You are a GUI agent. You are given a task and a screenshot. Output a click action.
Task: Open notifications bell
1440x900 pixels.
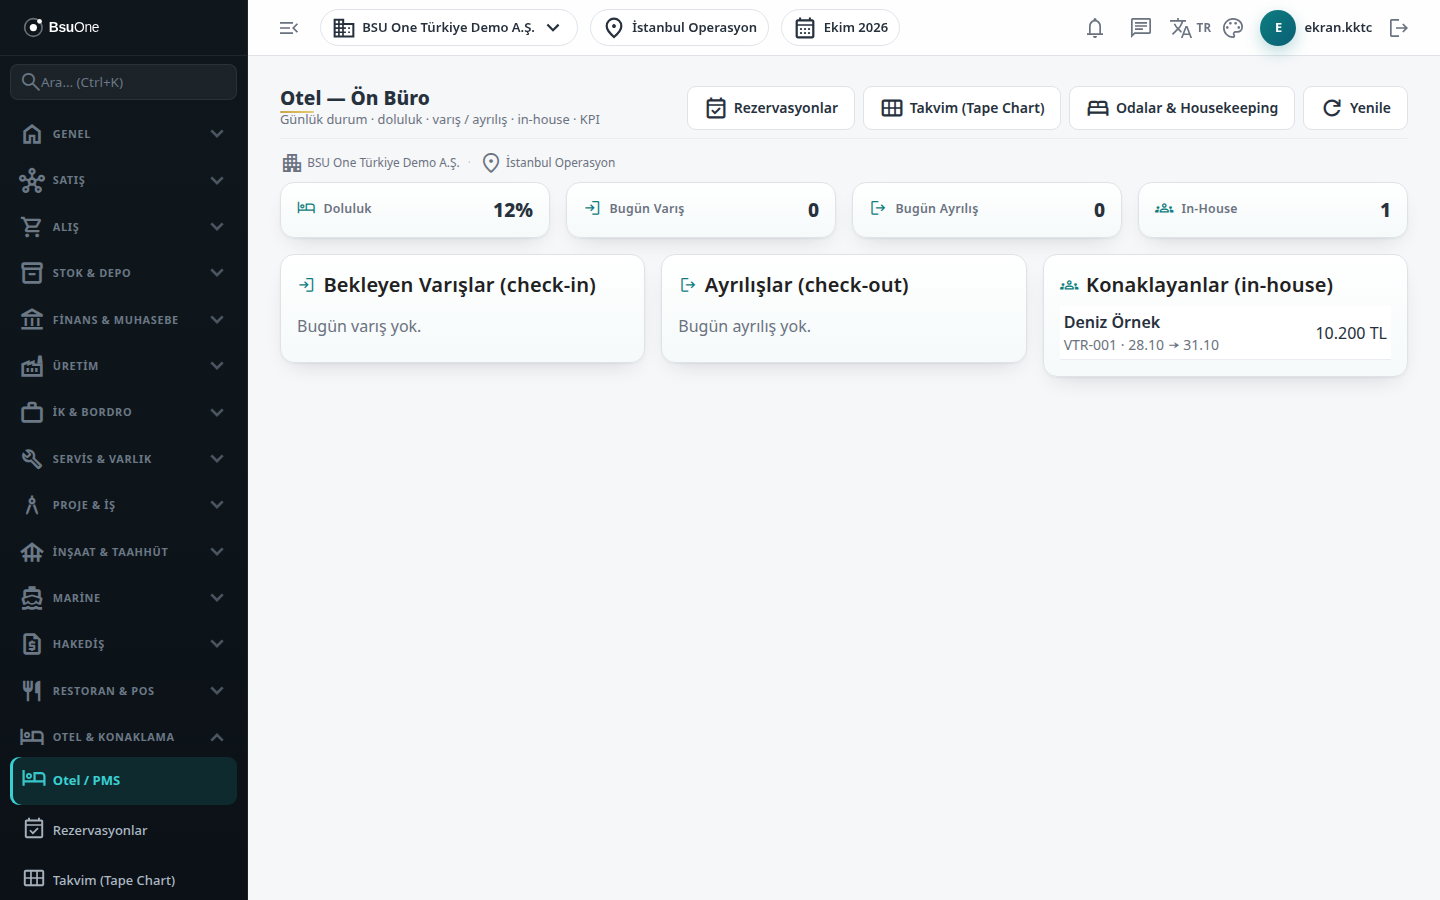[1095, 28]
